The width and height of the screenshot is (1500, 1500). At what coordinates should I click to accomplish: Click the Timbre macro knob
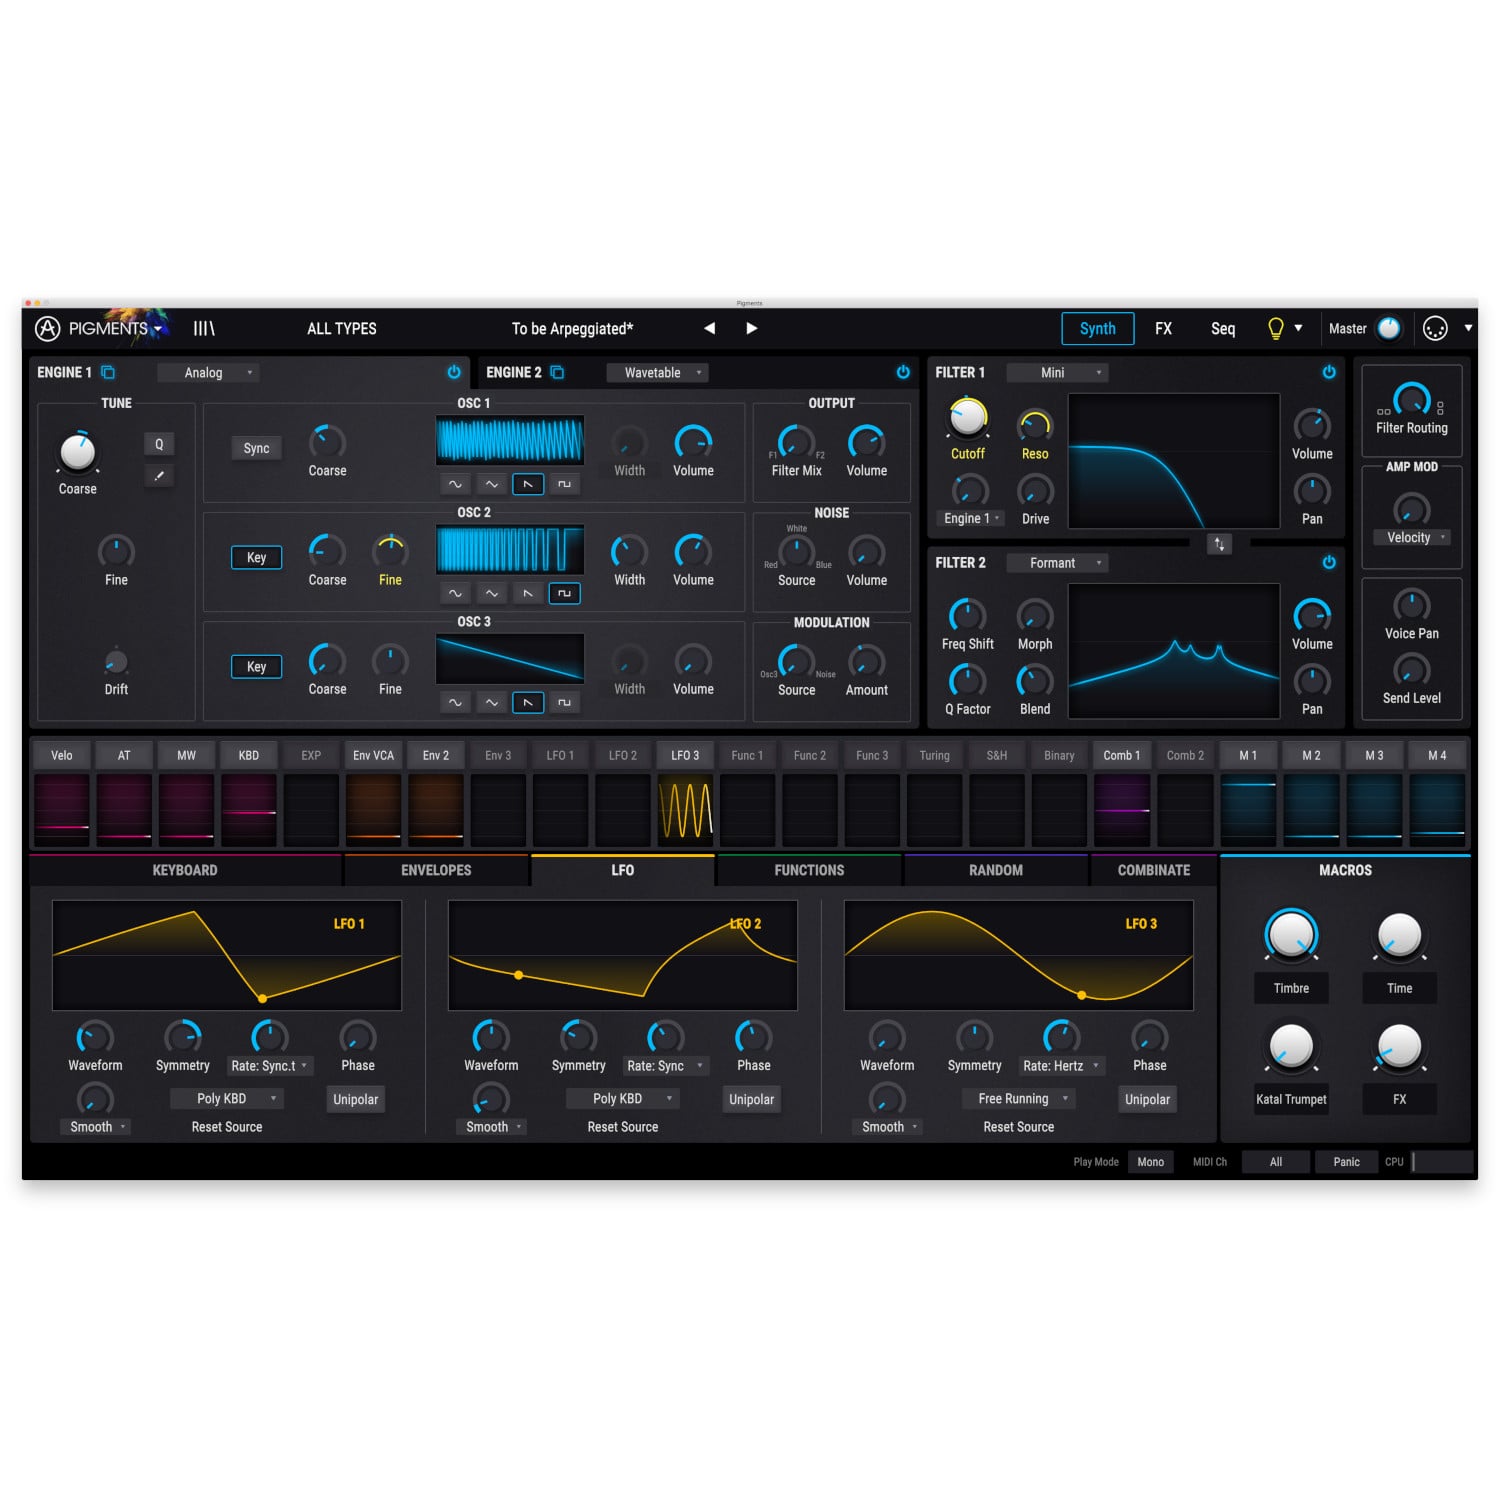pyautogui.click(x=1291, y=935)
